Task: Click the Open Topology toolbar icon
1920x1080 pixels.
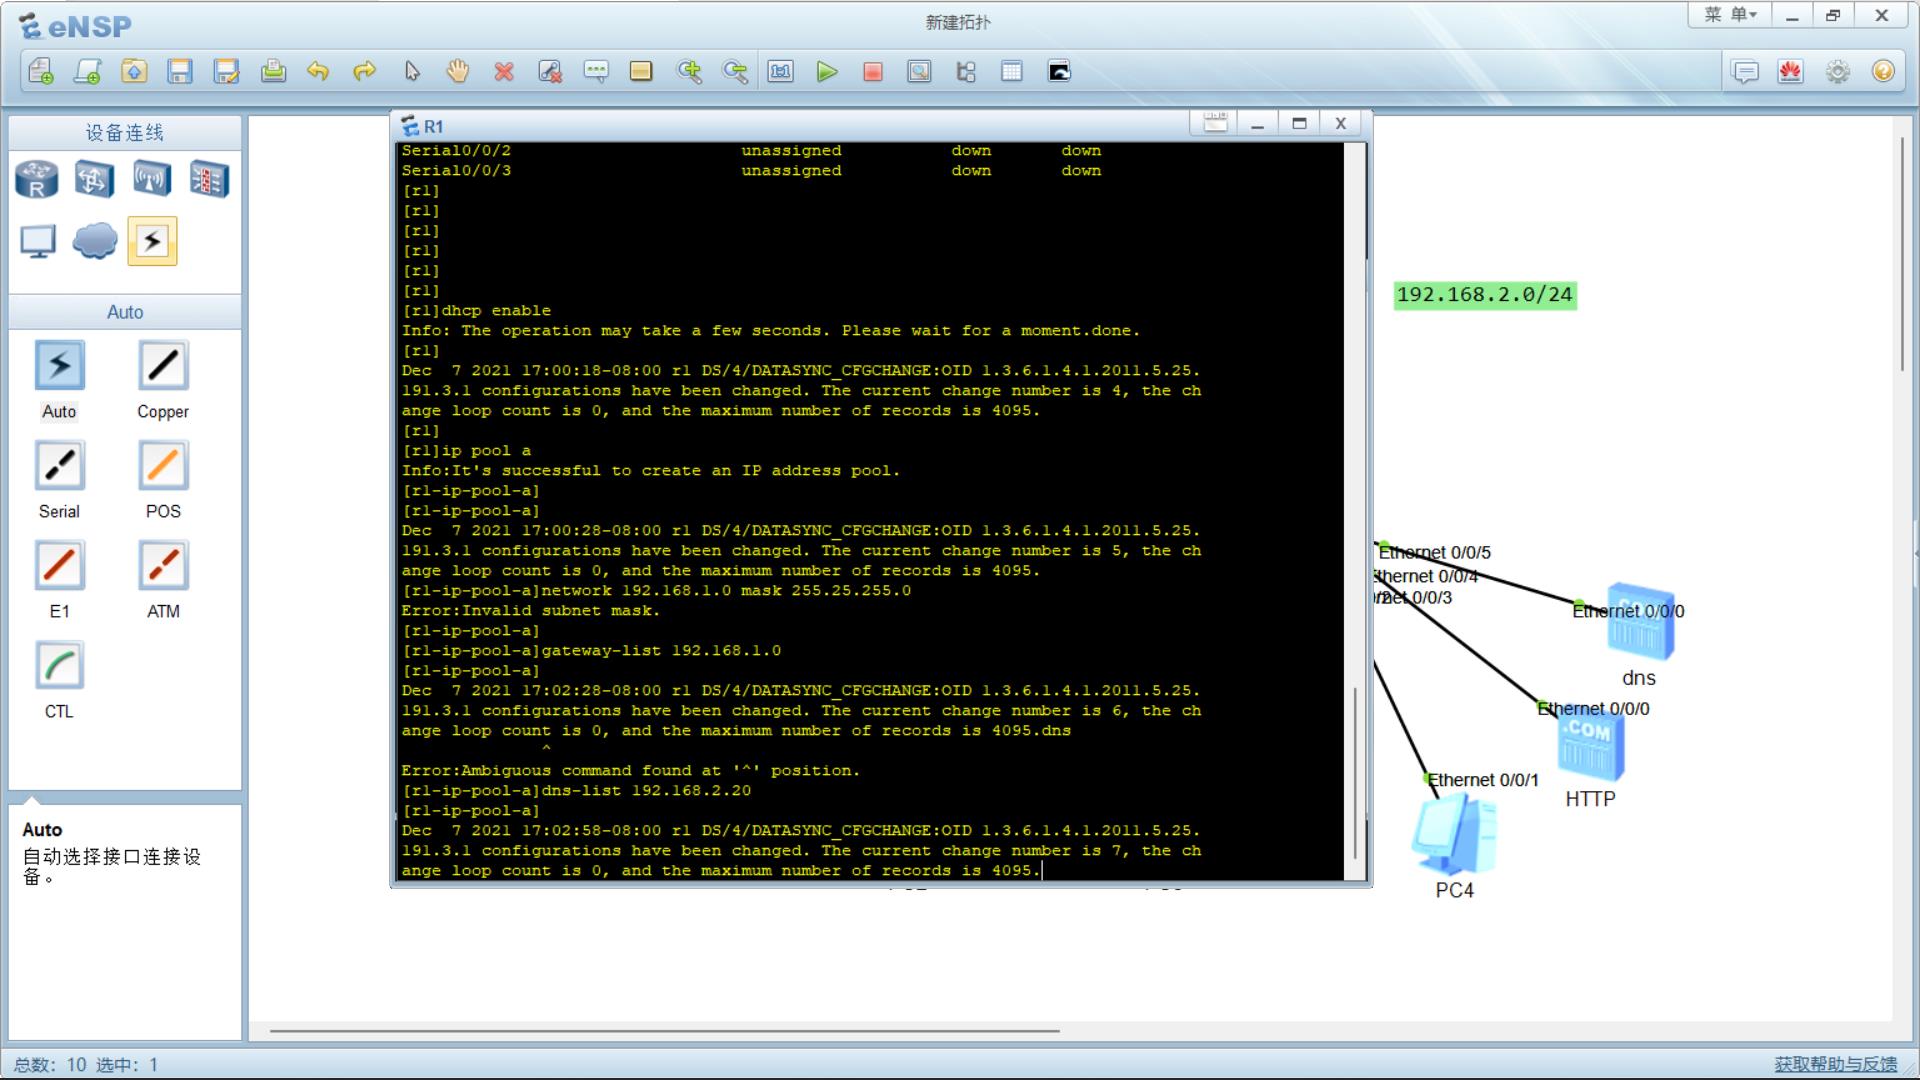Action: [x=134, y=71]
